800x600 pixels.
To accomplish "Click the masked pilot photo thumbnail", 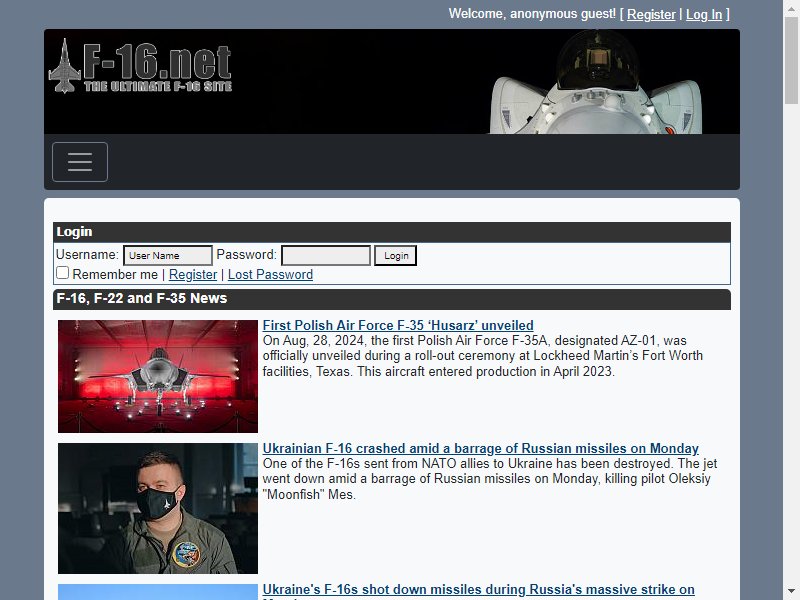I will (x=158, y=508).
